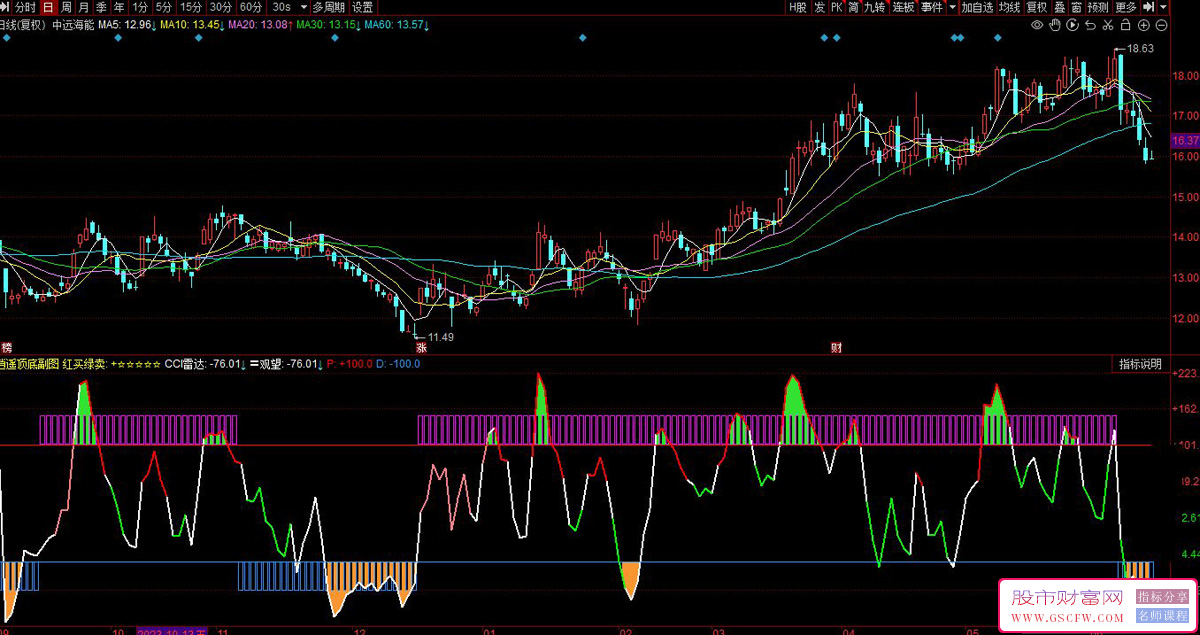Image resolution: width=1200 pixels, height=635 pixels.
Task: Toggle the eye visibility icon
Action: pos(1037,24)
